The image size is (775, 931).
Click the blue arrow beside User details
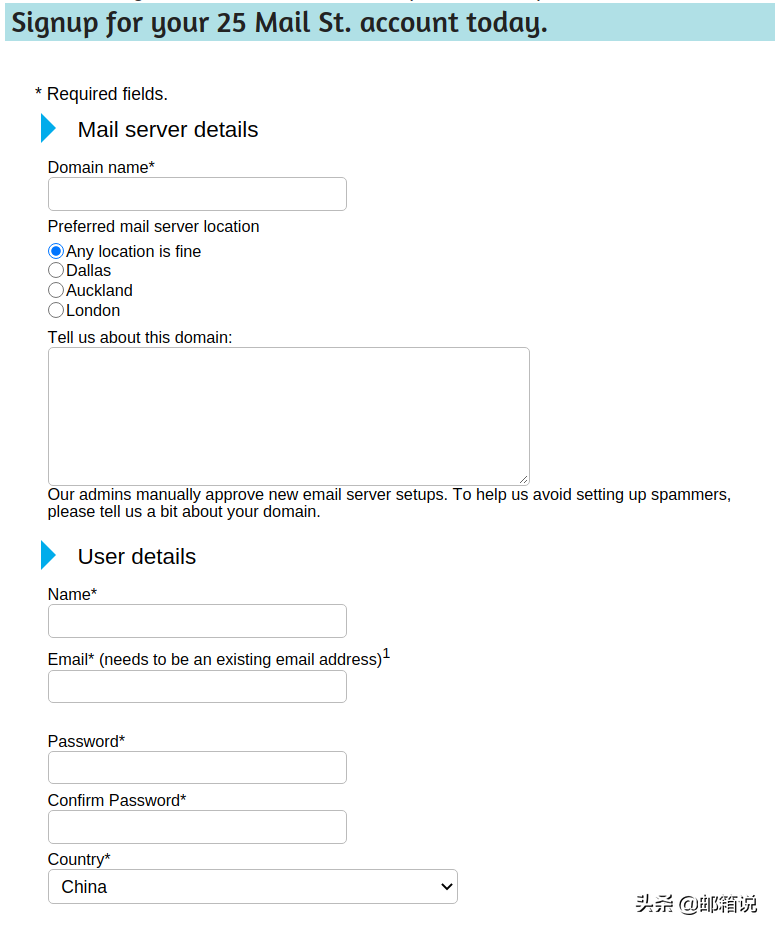coord(48,555)
